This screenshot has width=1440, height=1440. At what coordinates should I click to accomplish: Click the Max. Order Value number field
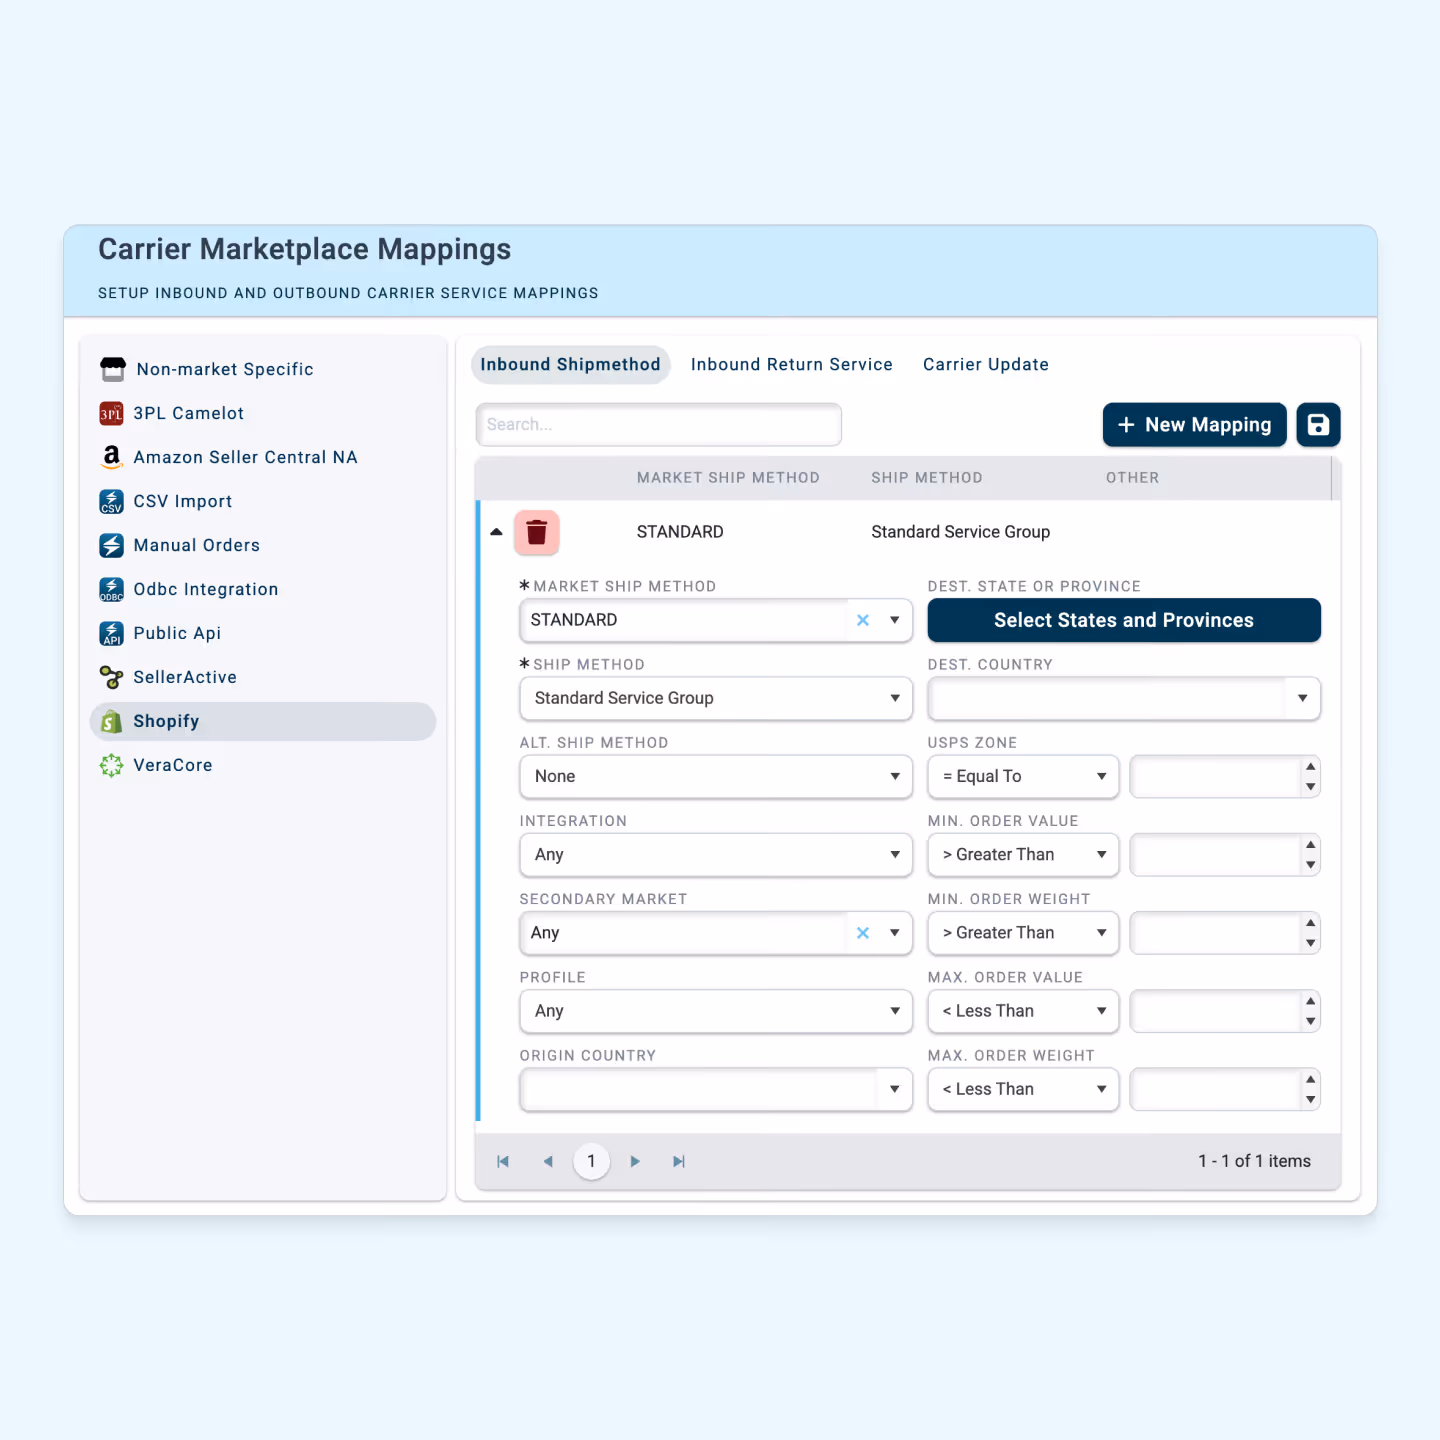click(x=1214, y=1011)
